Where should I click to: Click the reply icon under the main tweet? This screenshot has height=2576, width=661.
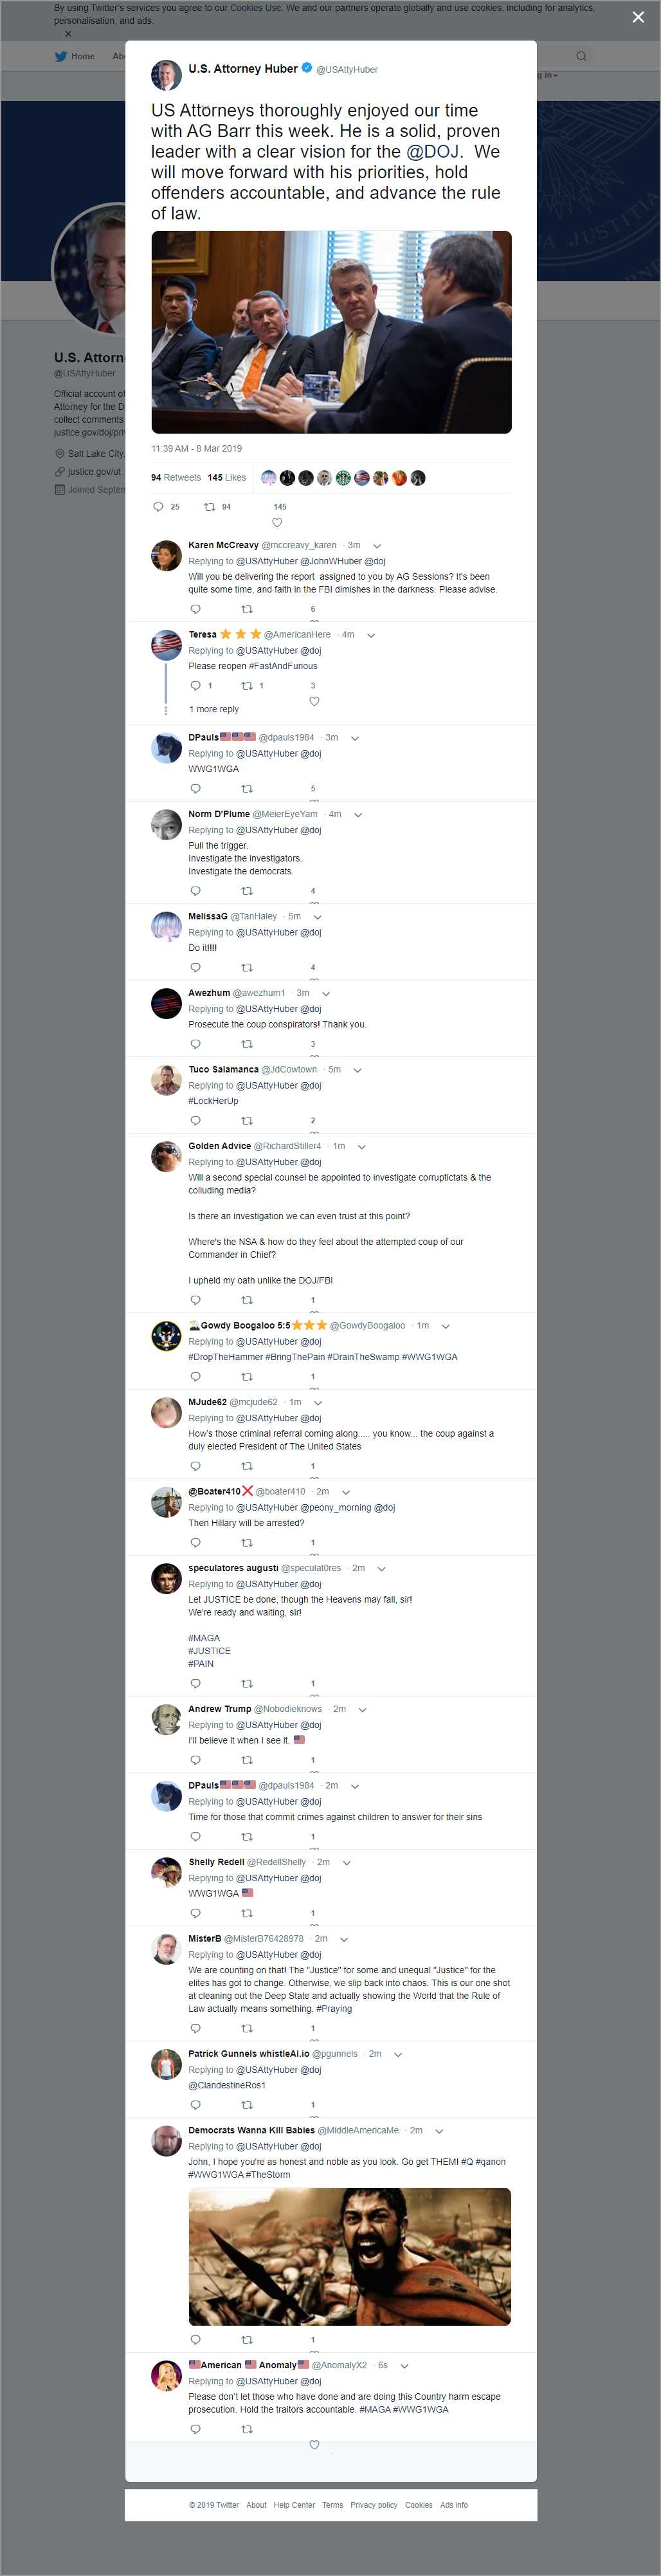point(158,507)
